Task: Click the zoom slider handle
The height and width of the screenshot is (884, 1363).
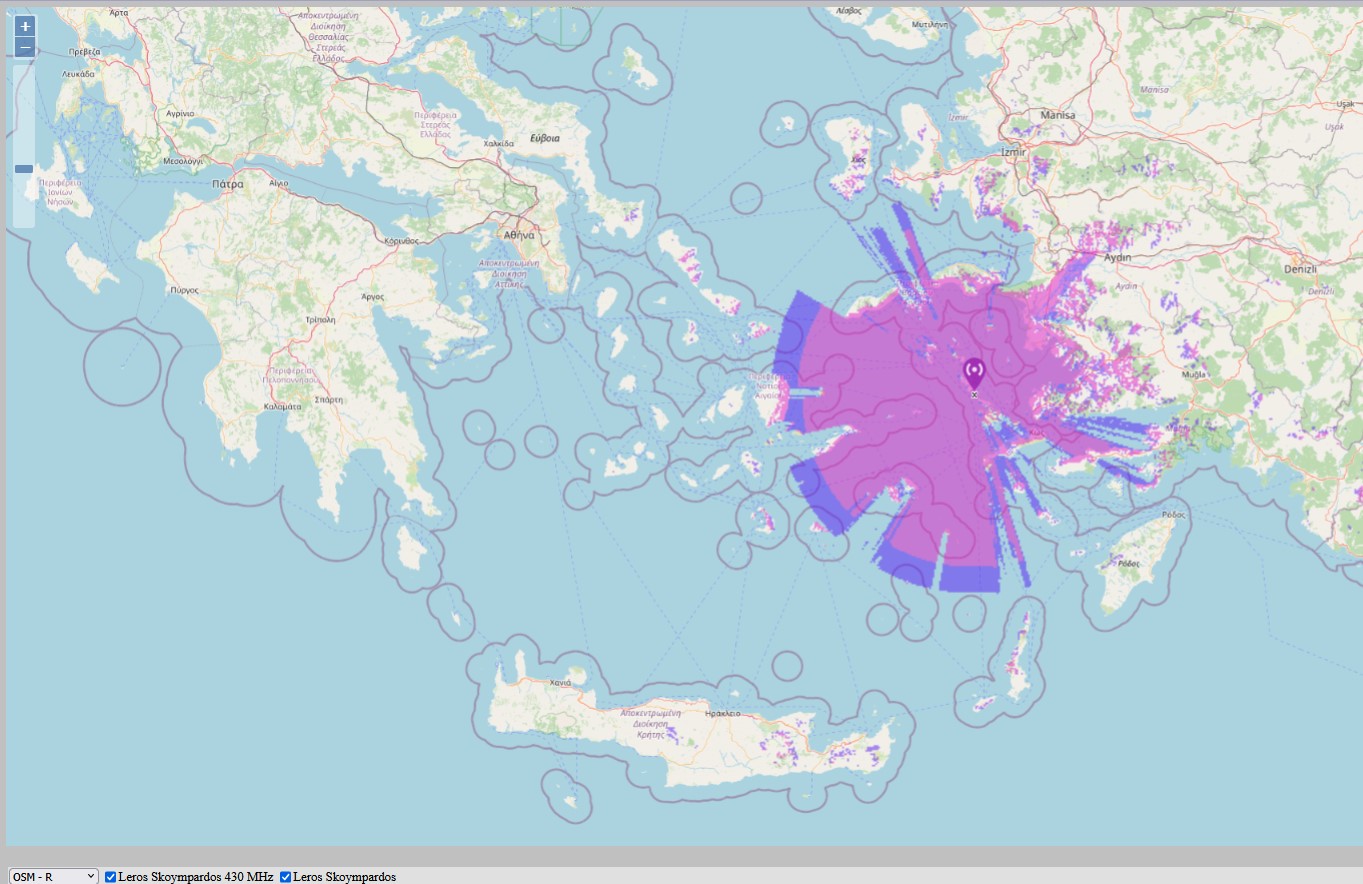Action: click(x=24, y=169)
